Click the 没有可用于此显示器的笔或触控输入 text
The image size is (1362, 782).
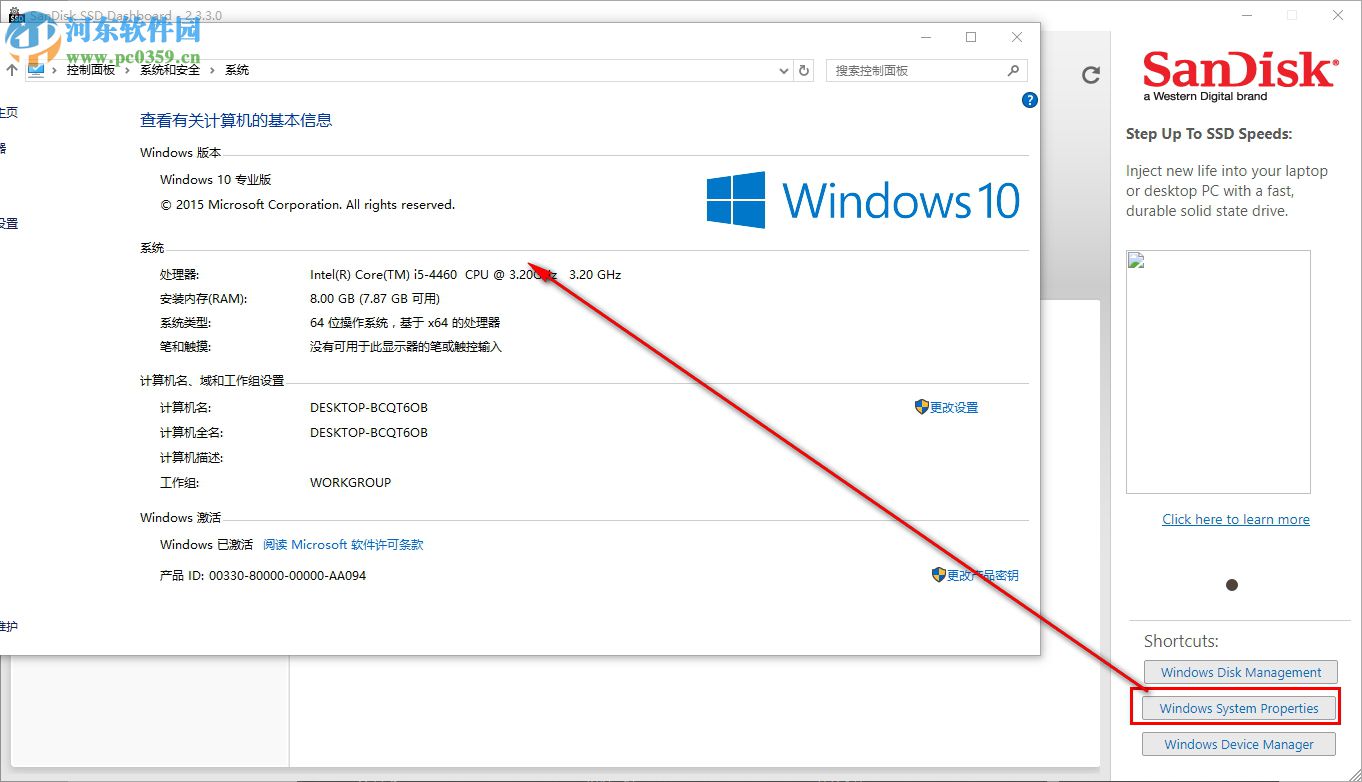tap(406, 347)
